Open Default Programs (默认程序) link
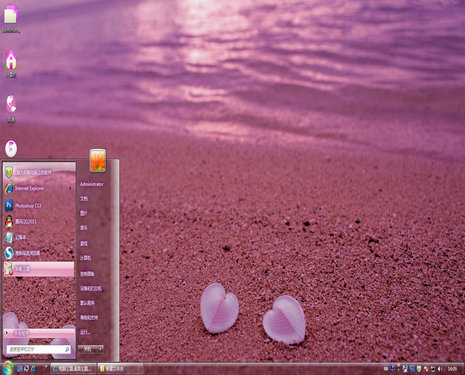465x375 pixels. click(x=87, y=303)
